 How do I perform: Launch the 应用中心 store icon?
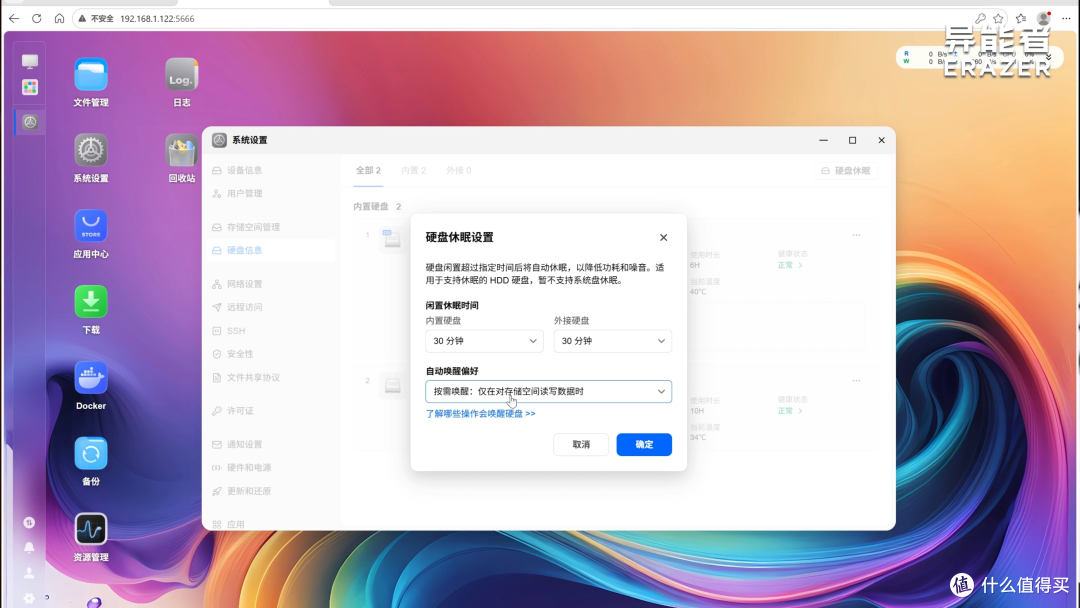pos(91,227)
